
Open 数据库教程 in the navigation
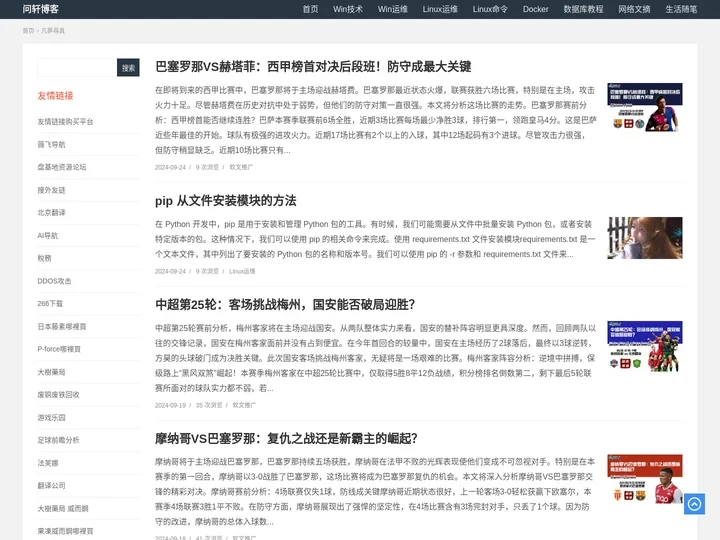pyautogui.click(x=583, y=9)
